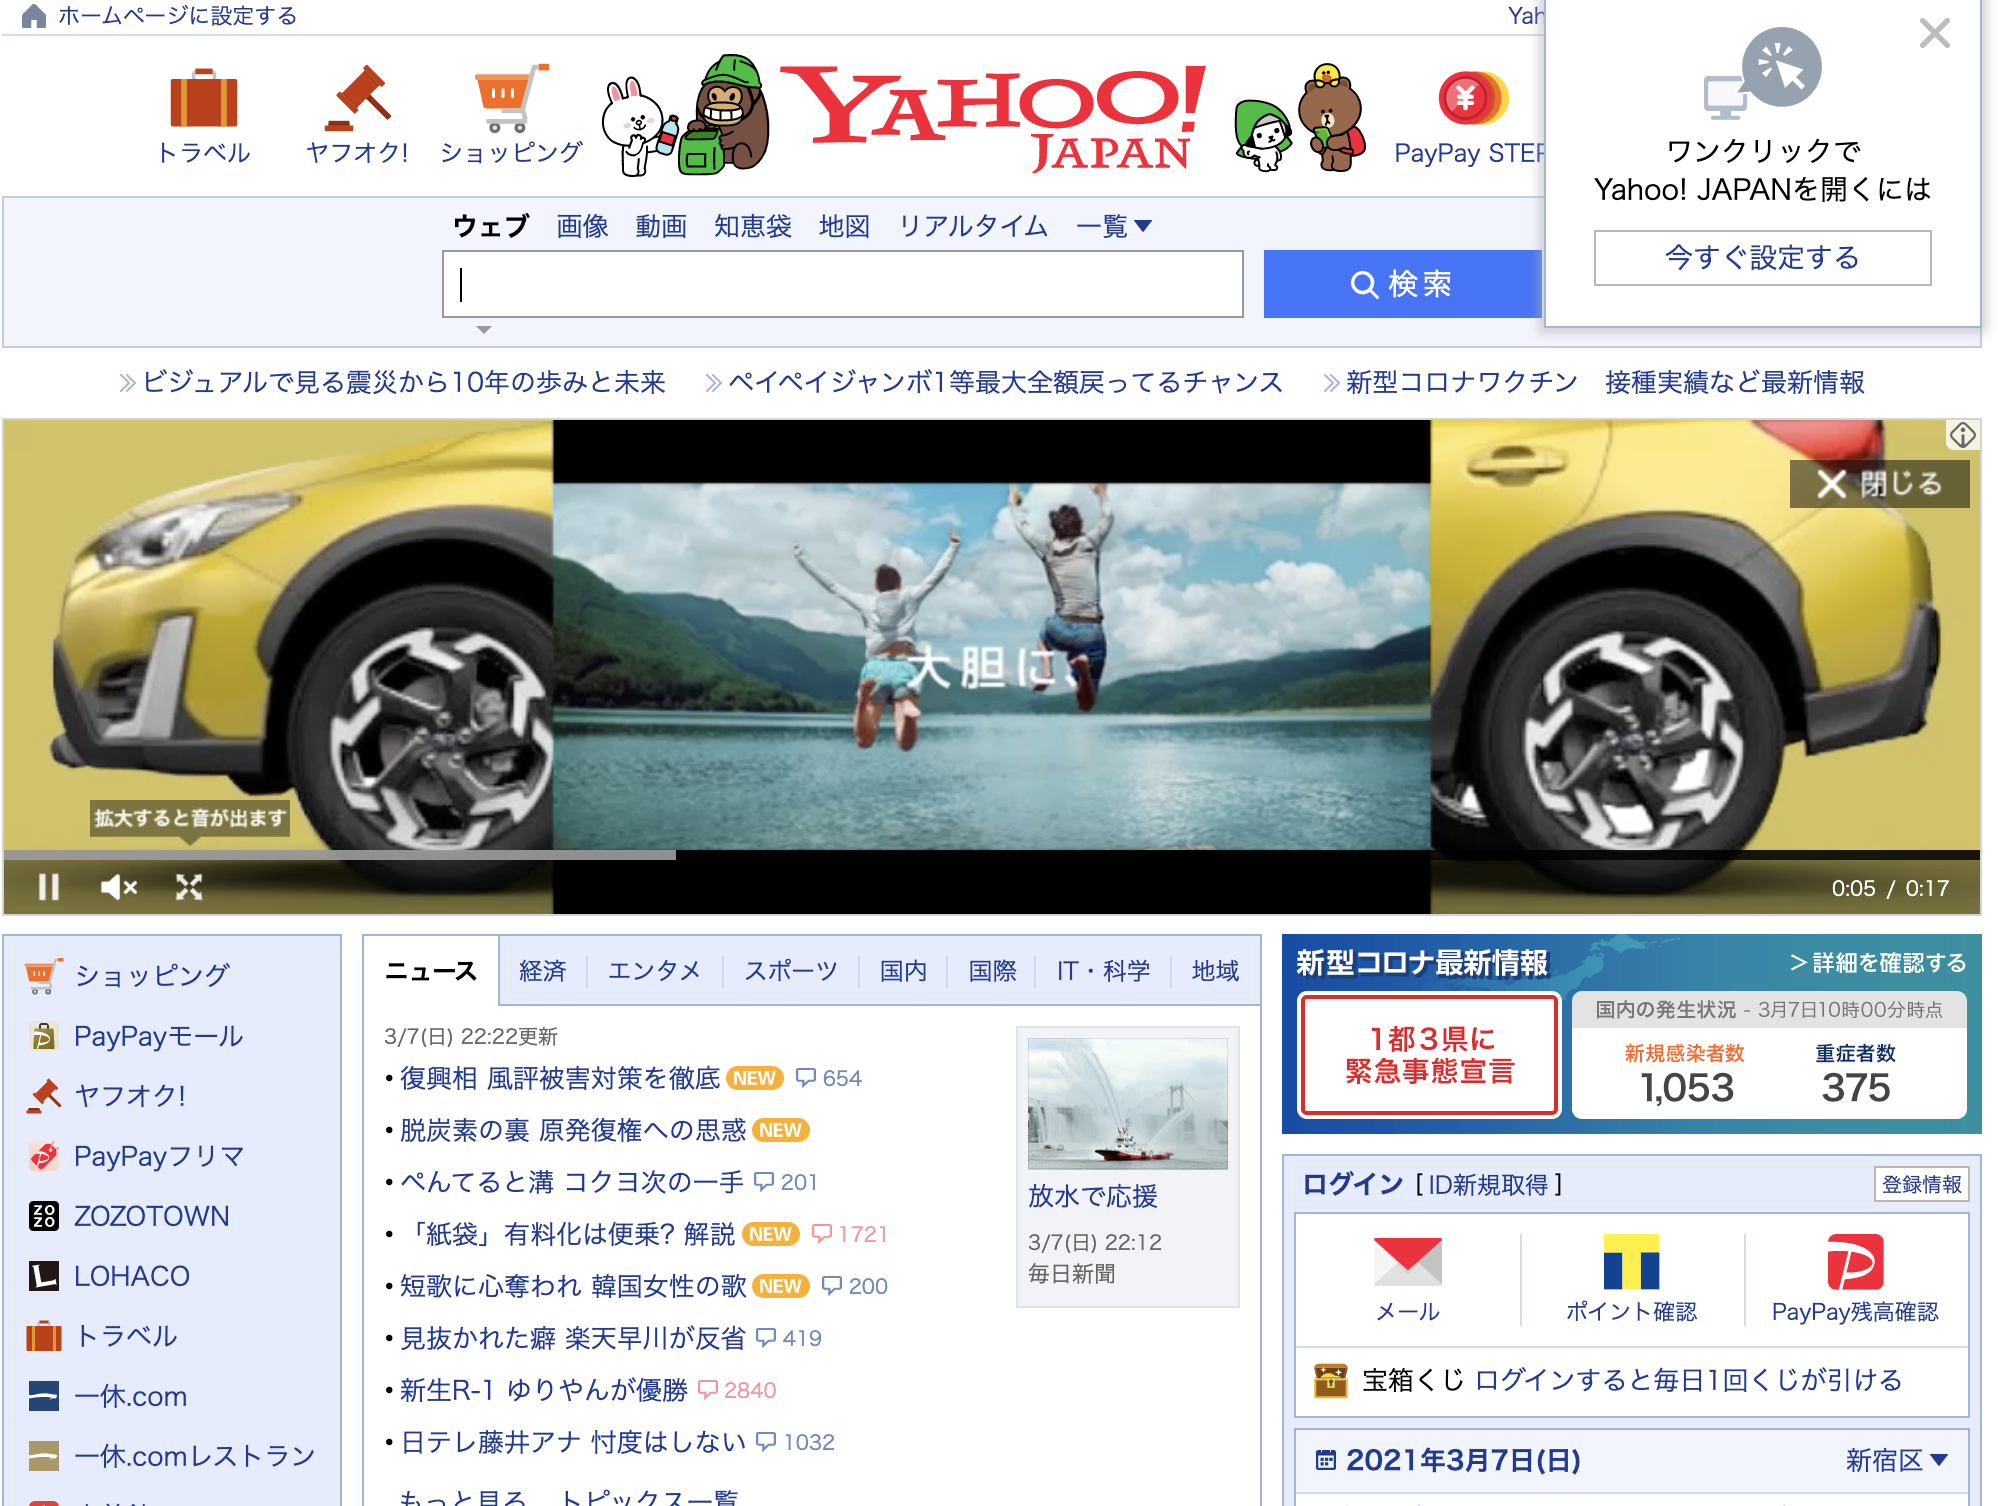Click the ZOZOTOWN sidebar icon
Viewport: 1998px width, 1506px height.
click(x=43, y=1216)
